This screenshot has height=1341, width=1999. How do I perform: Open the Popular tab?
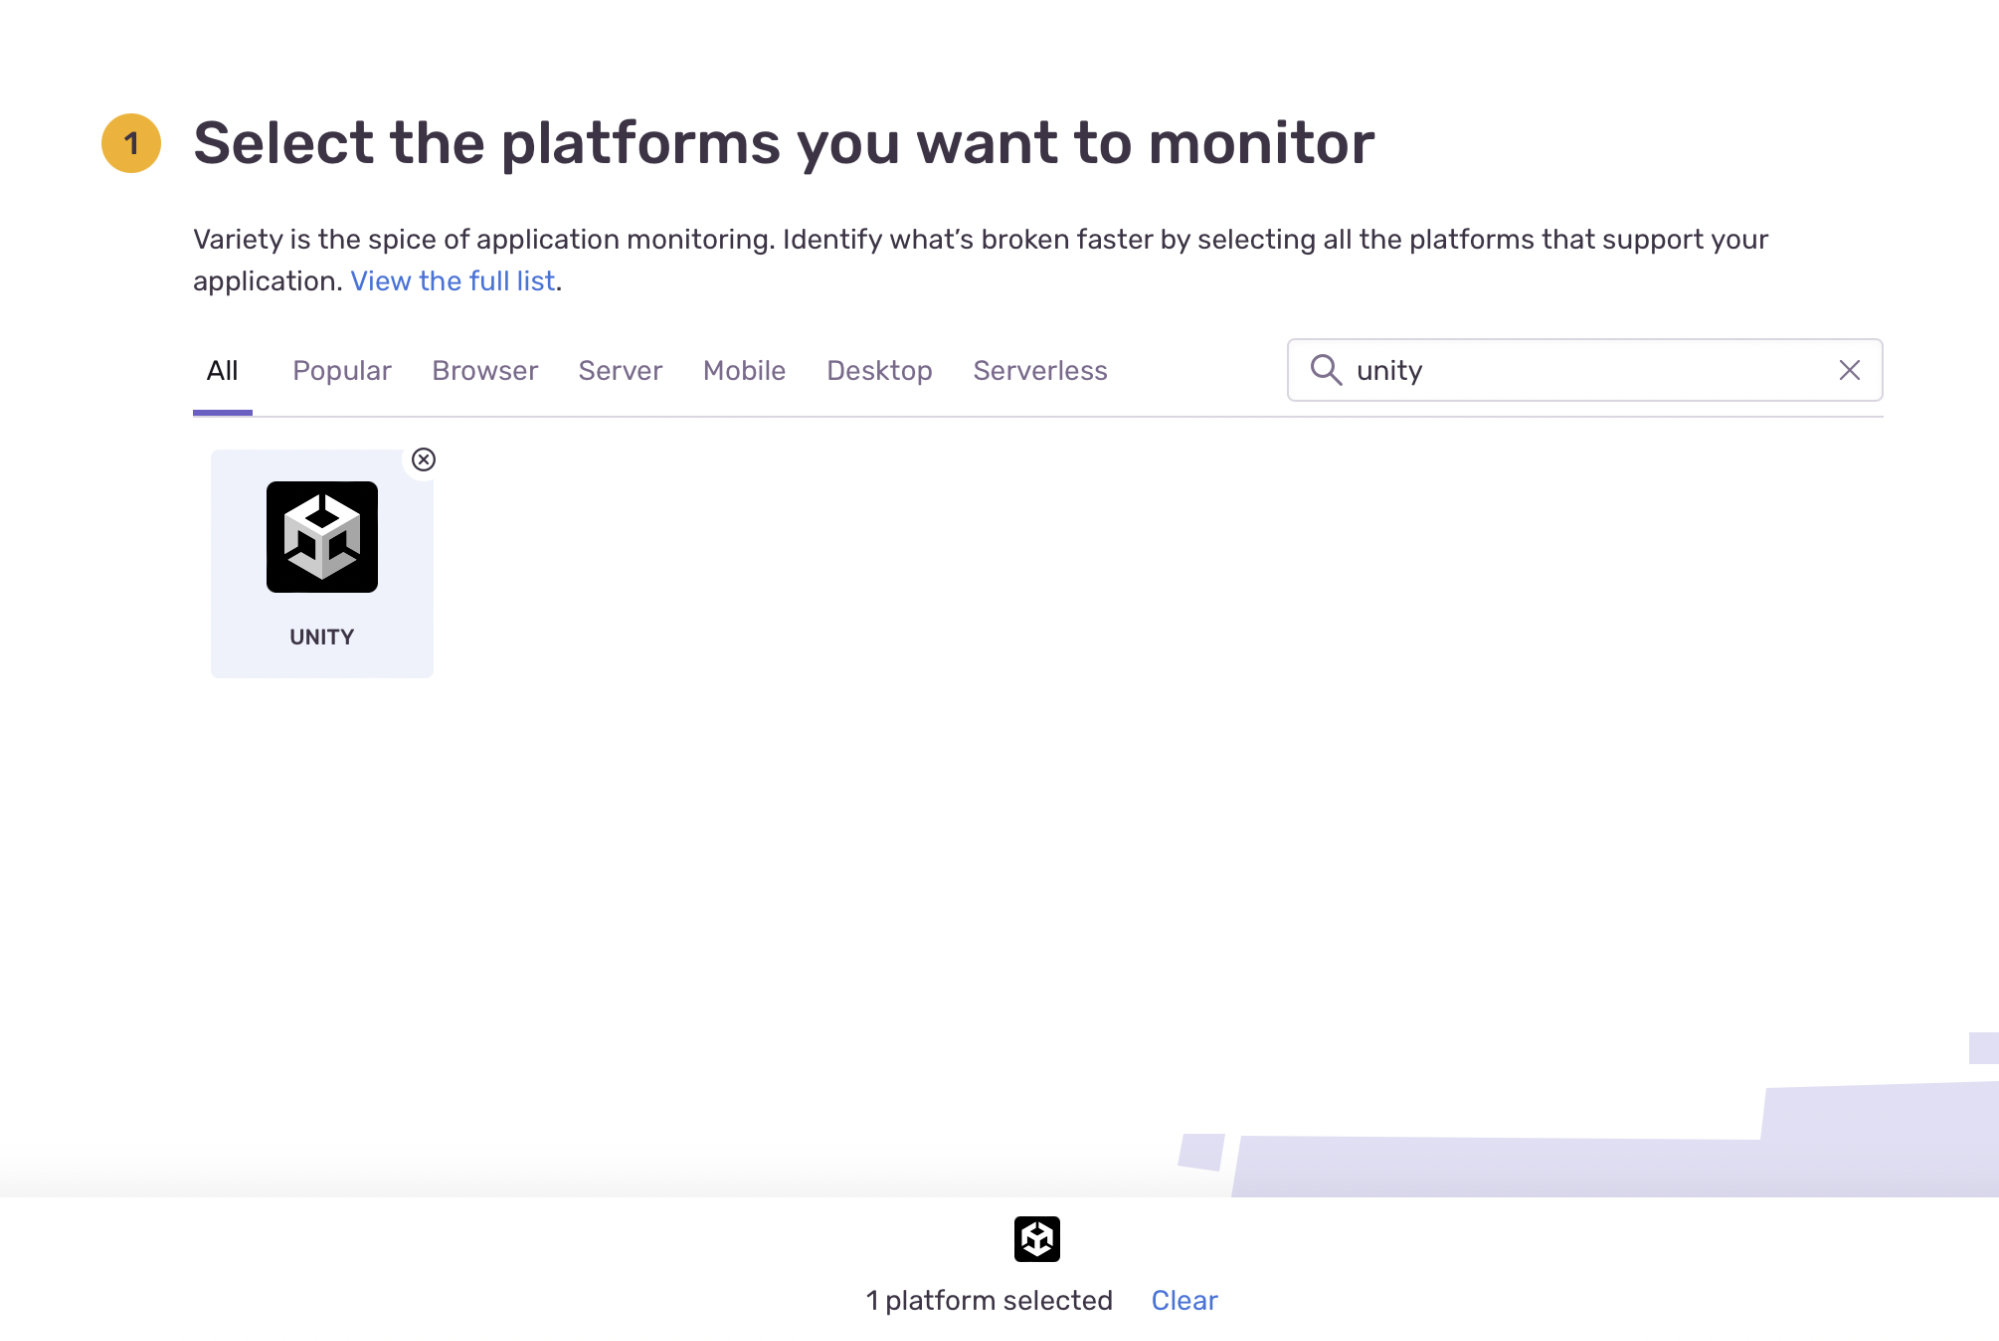click(x=341, y=371)
